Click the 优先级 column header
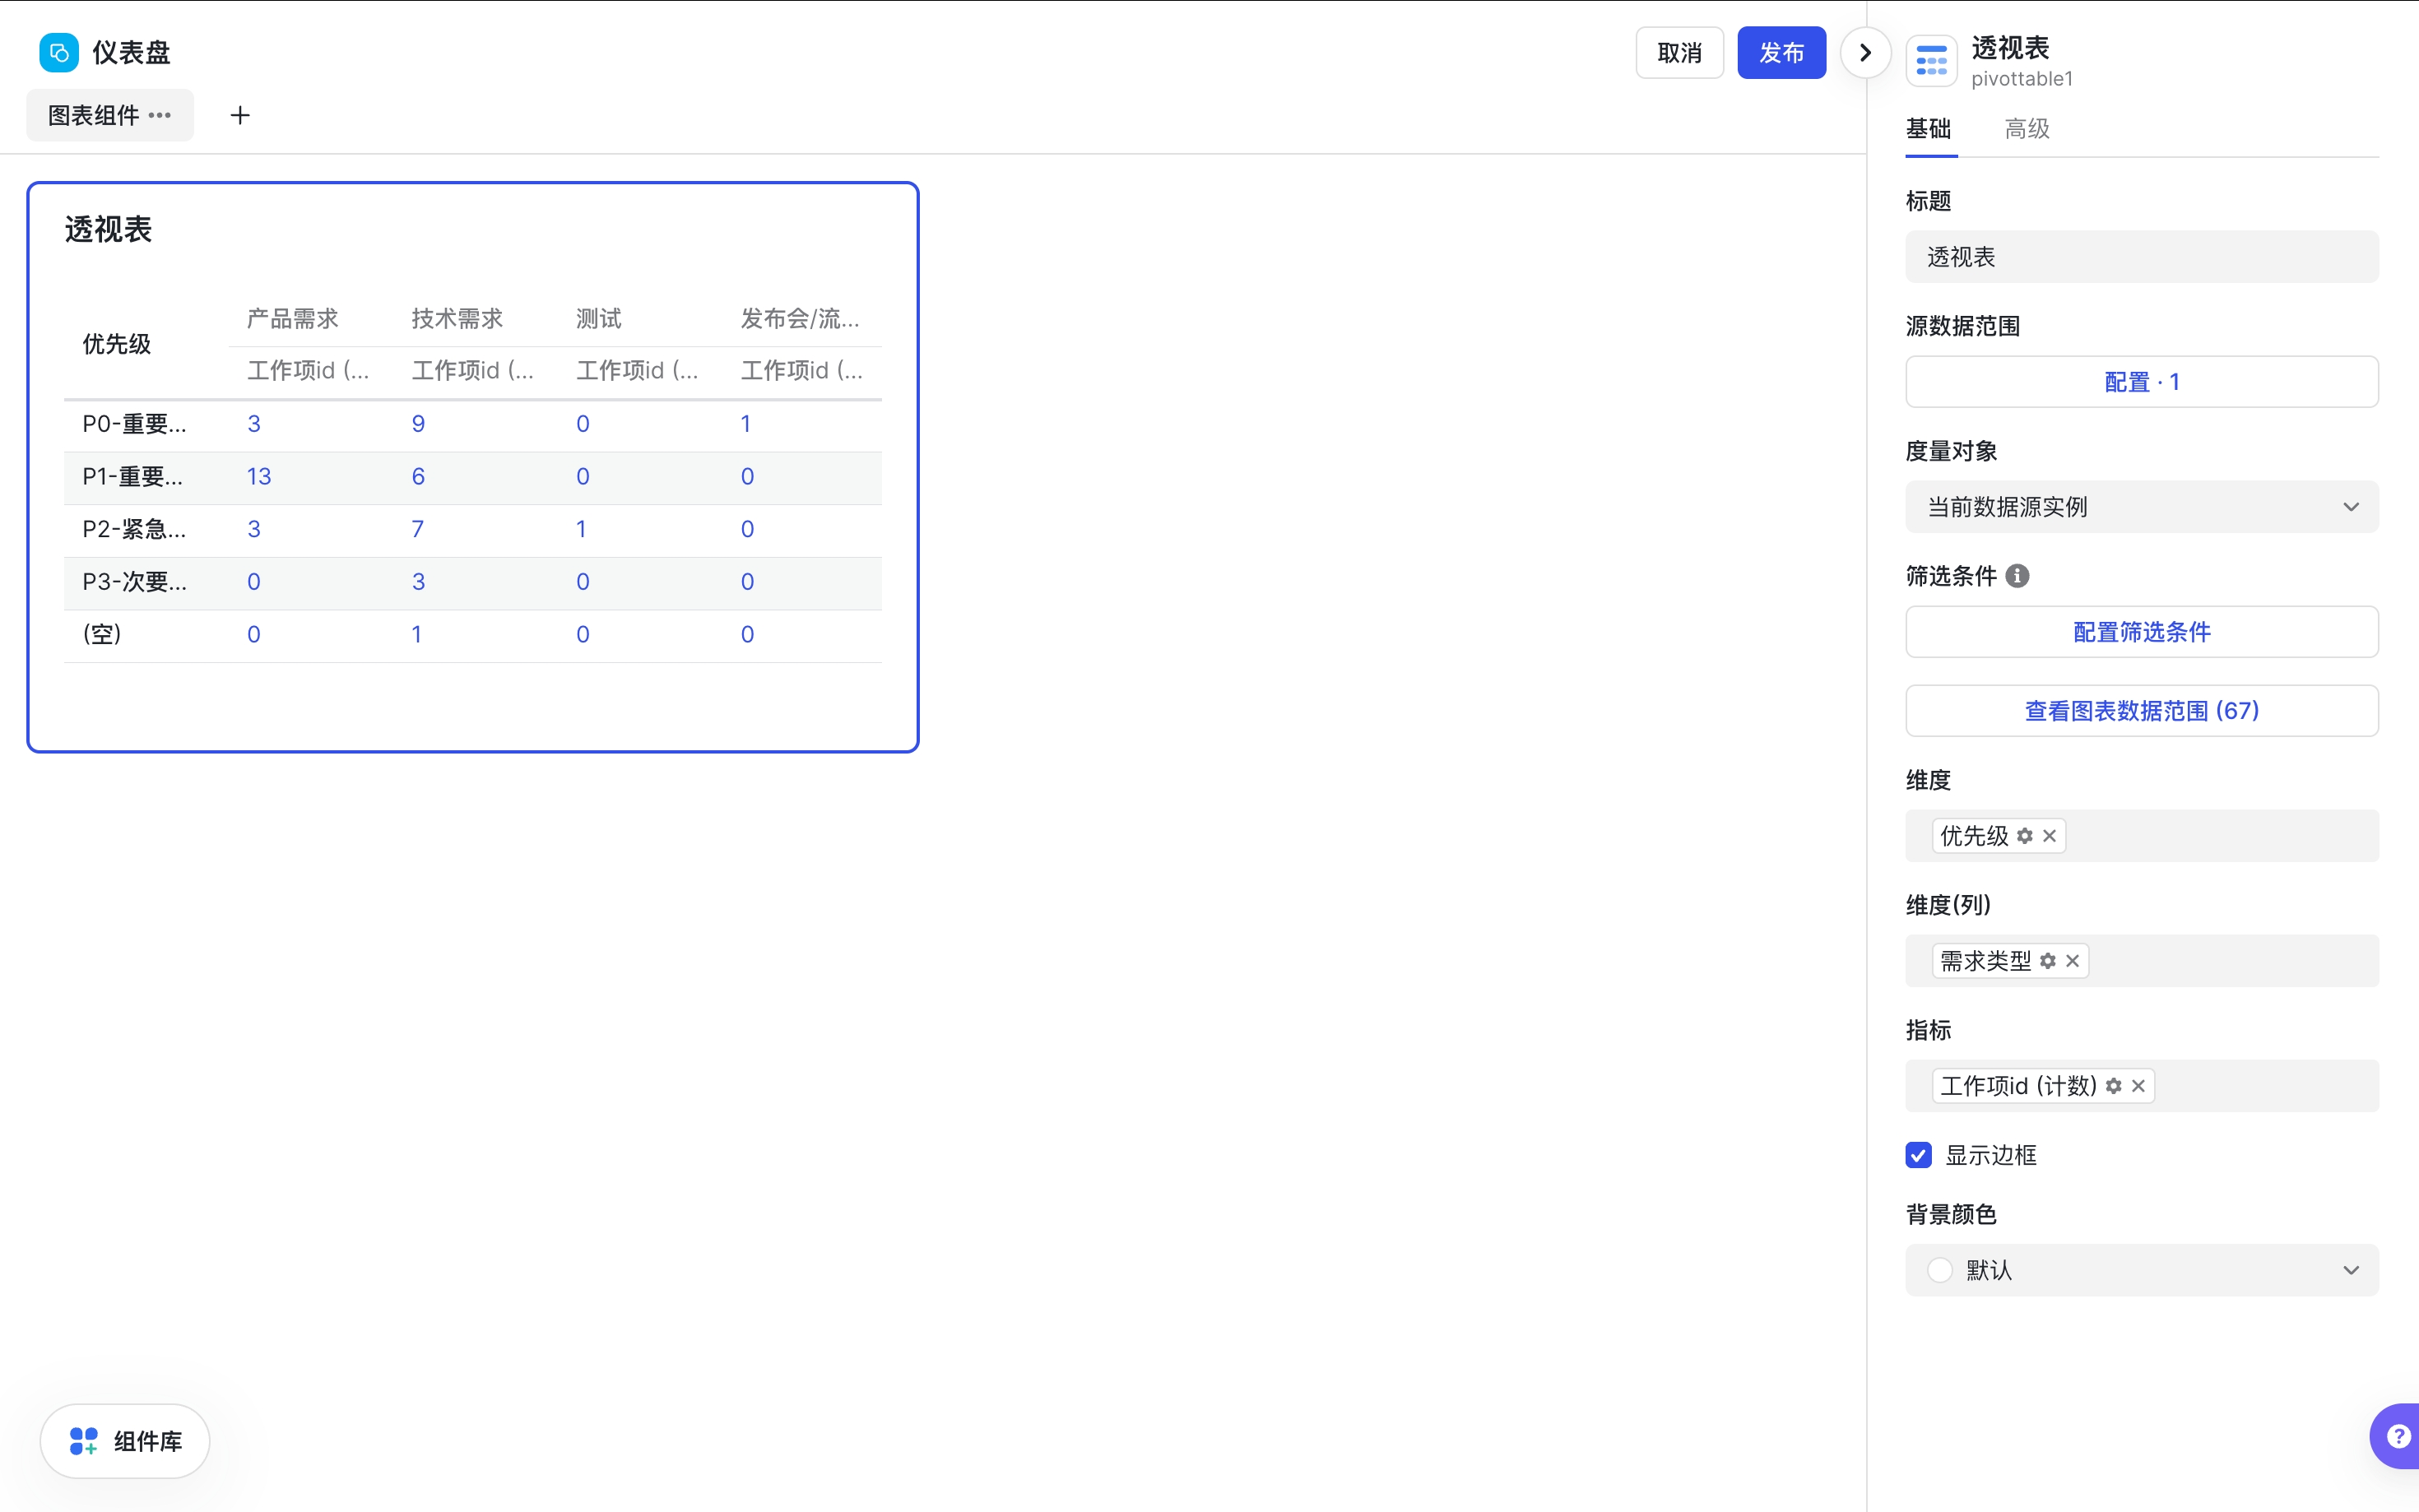 pos(117,344)
